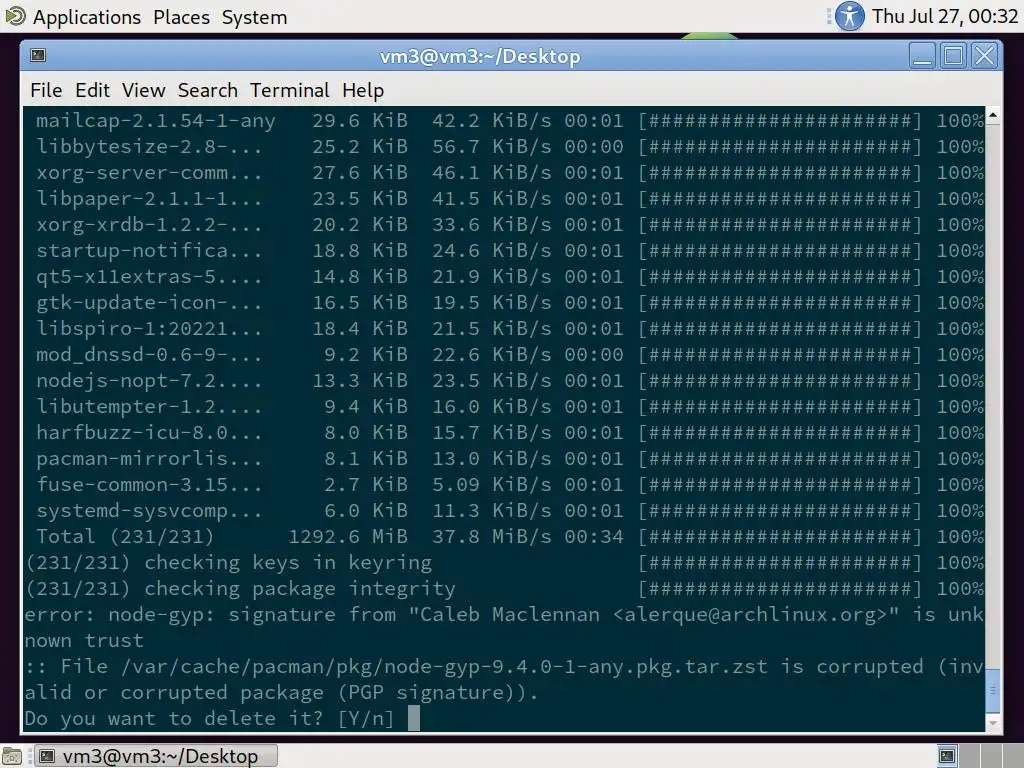Click the '1292.6 MiB' total size value
Viewport: 1024px width, 768px height.
click(x=348, y=537)
